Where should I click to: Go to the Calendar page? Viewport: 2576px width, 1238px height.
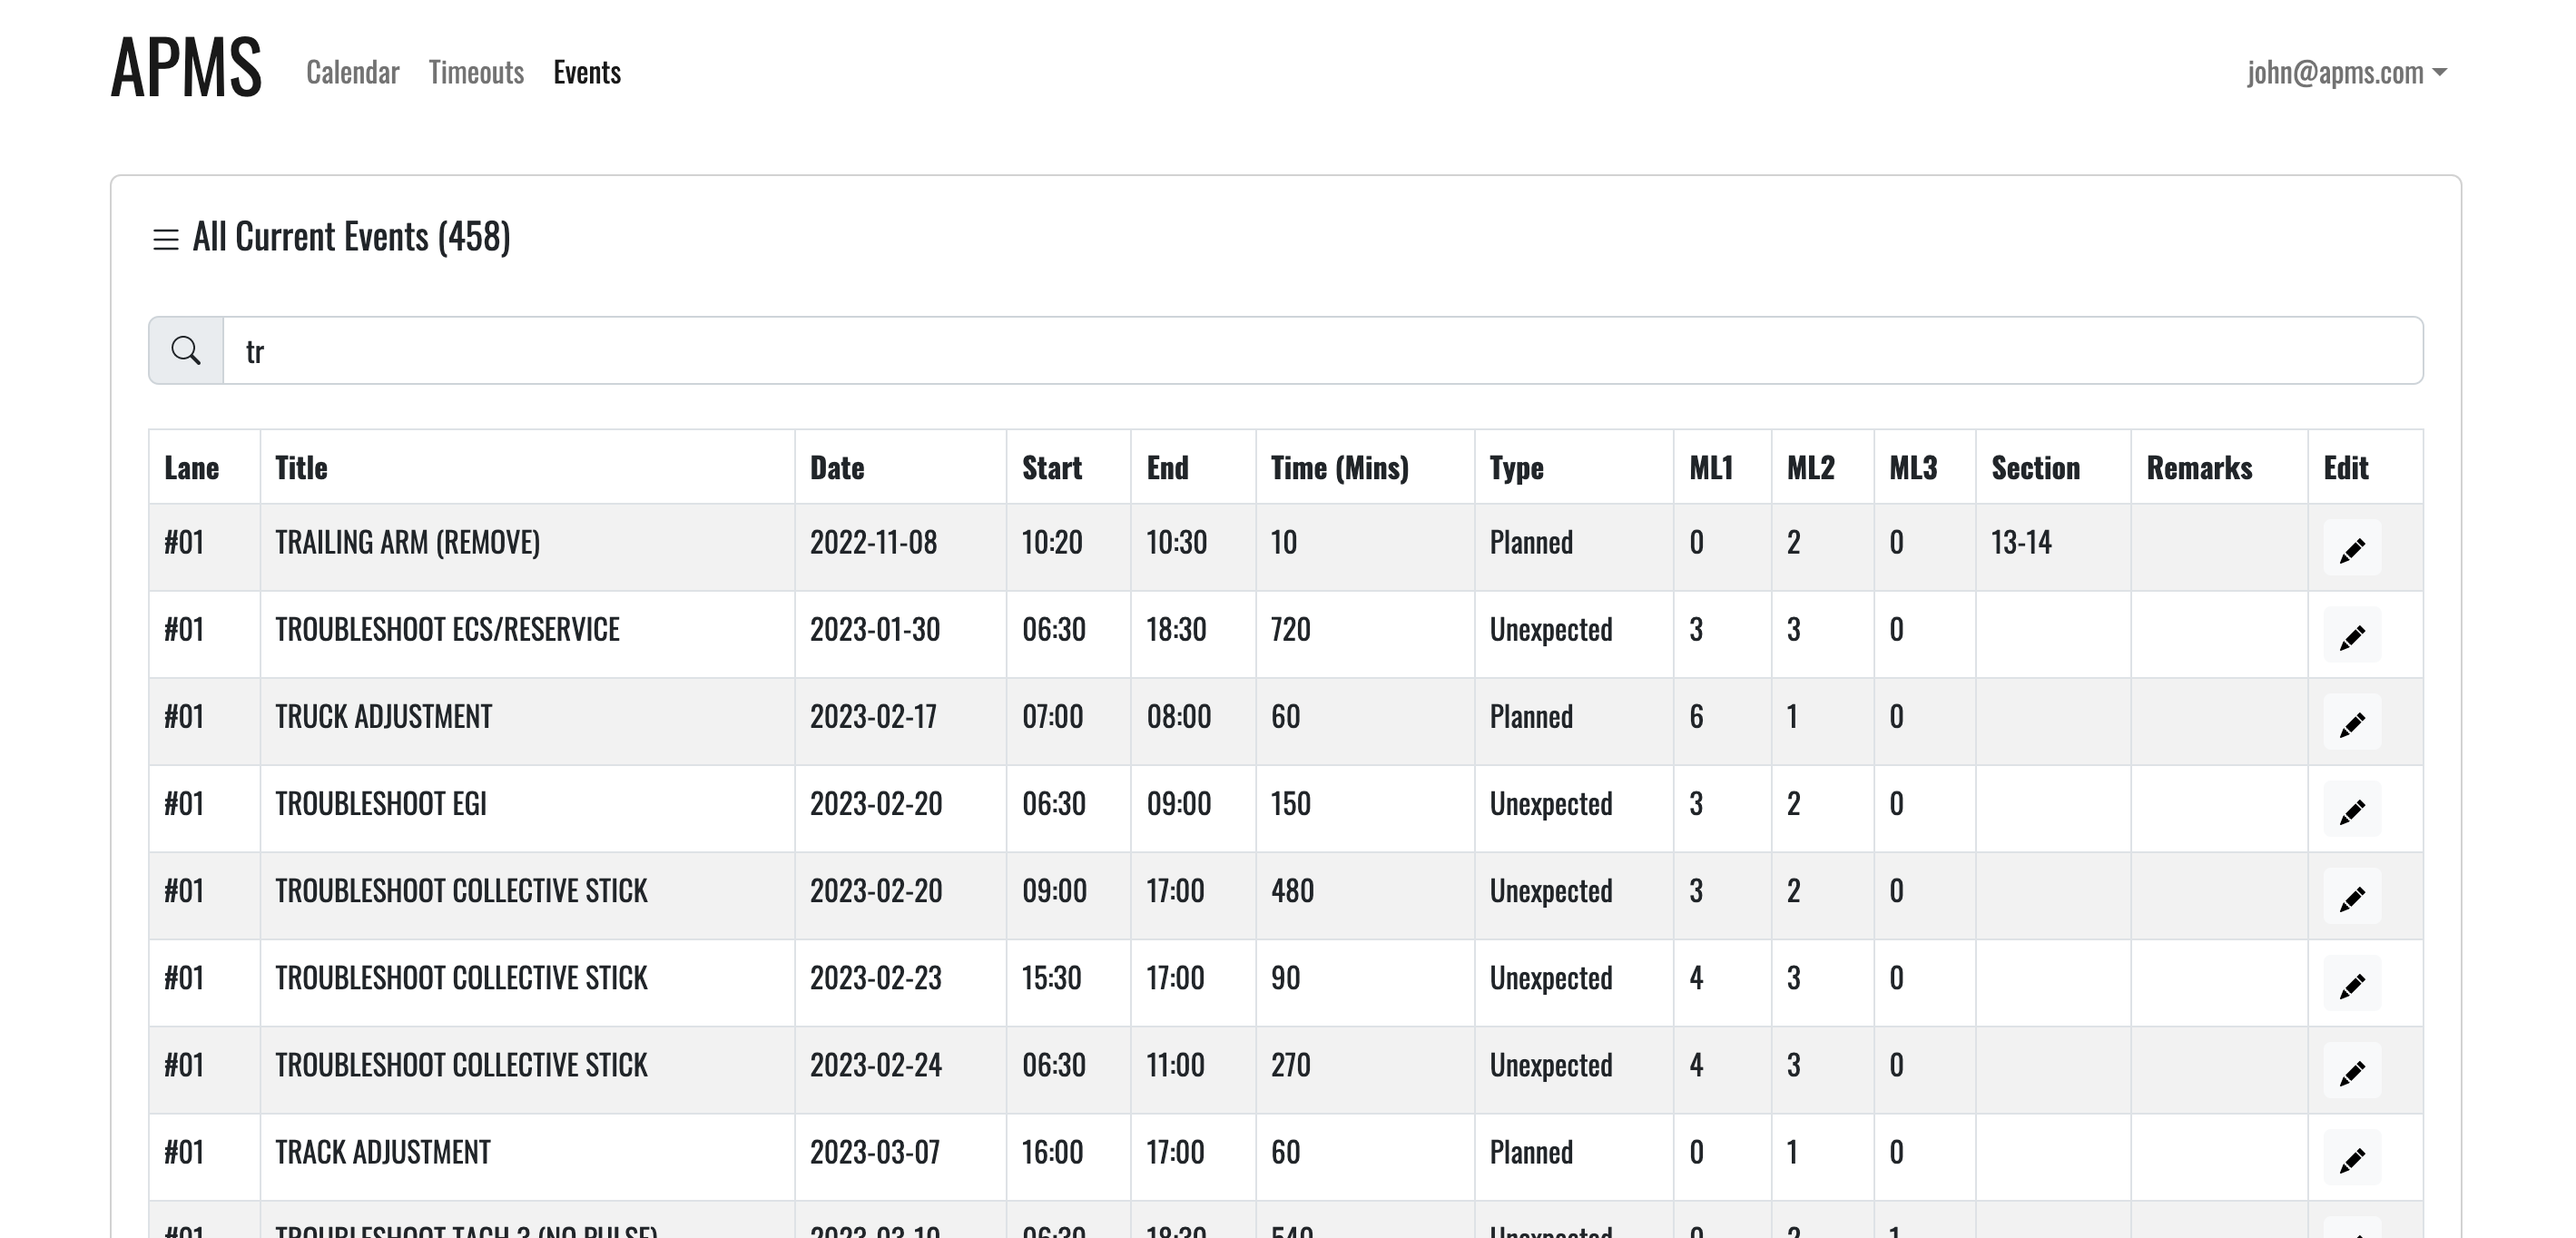coord(352,72)
